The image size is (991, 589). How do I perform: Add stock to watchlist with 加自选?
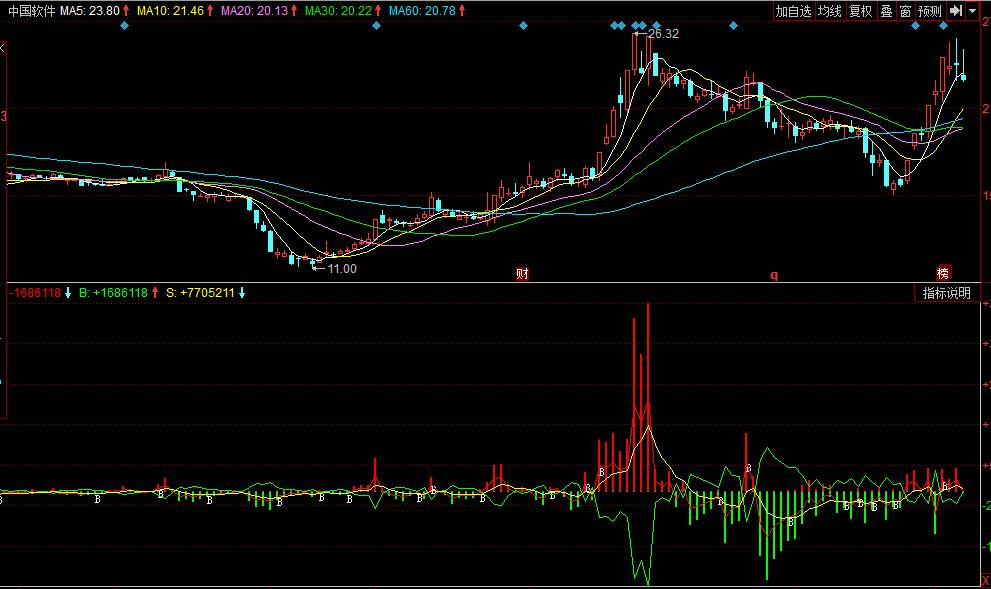[793, 11]
